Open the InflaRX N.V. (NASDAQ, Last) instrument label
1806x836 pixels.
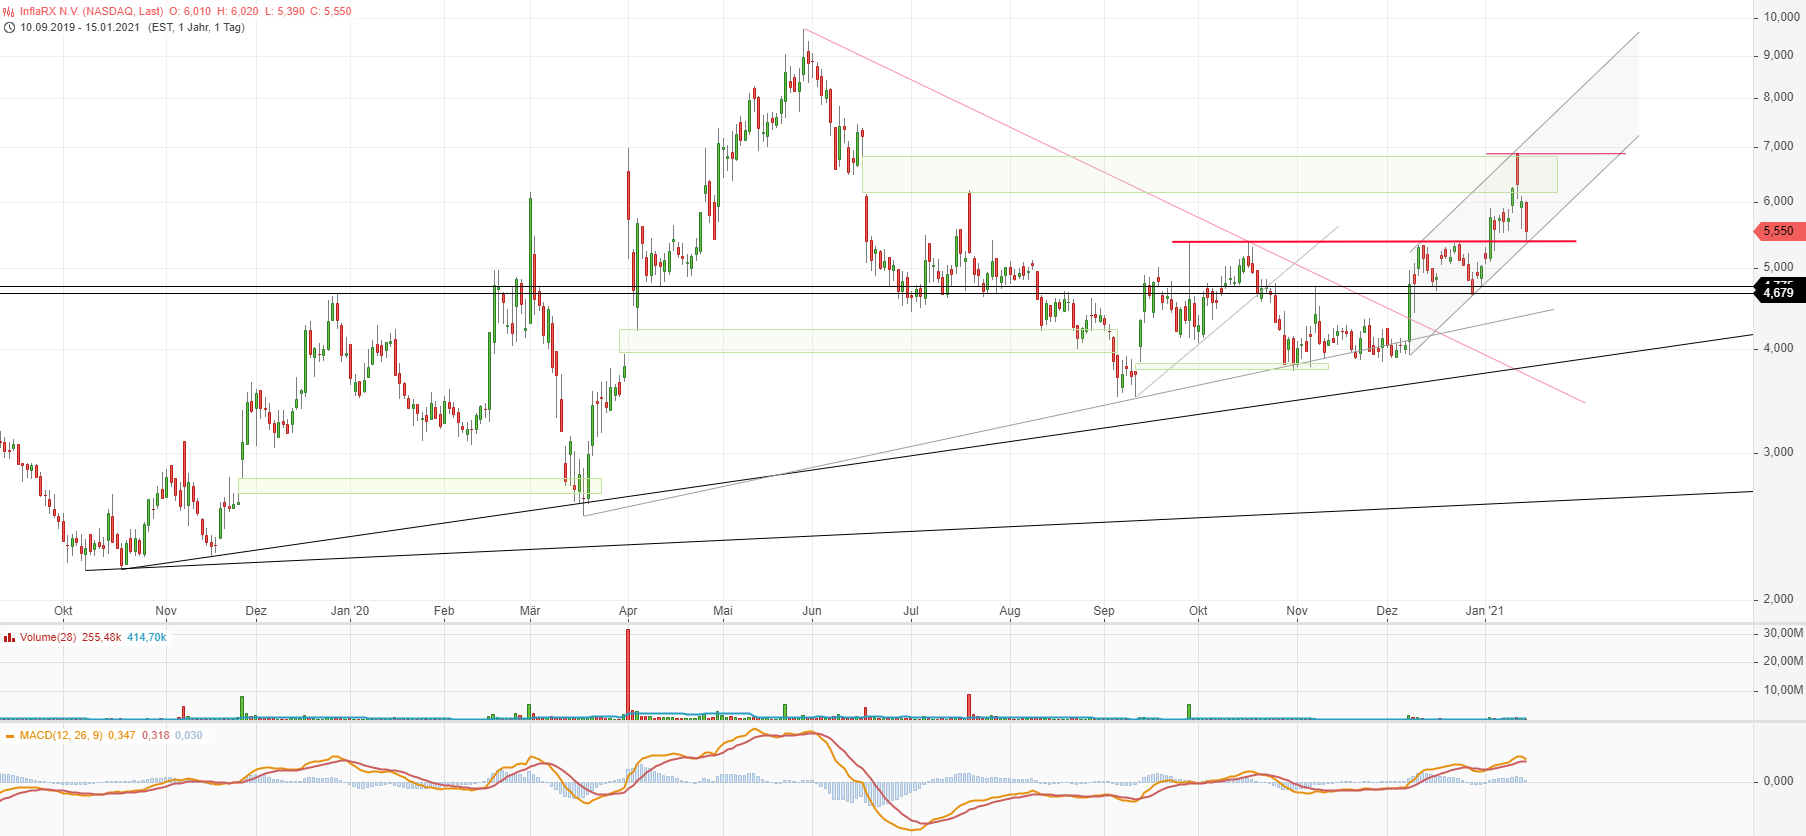click(x=91, y=12)
